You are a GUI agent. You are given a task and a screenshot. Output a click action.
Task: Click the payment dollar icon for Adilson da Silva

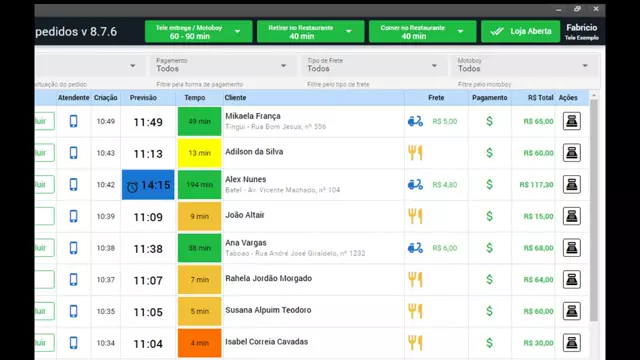pos(489,153)
